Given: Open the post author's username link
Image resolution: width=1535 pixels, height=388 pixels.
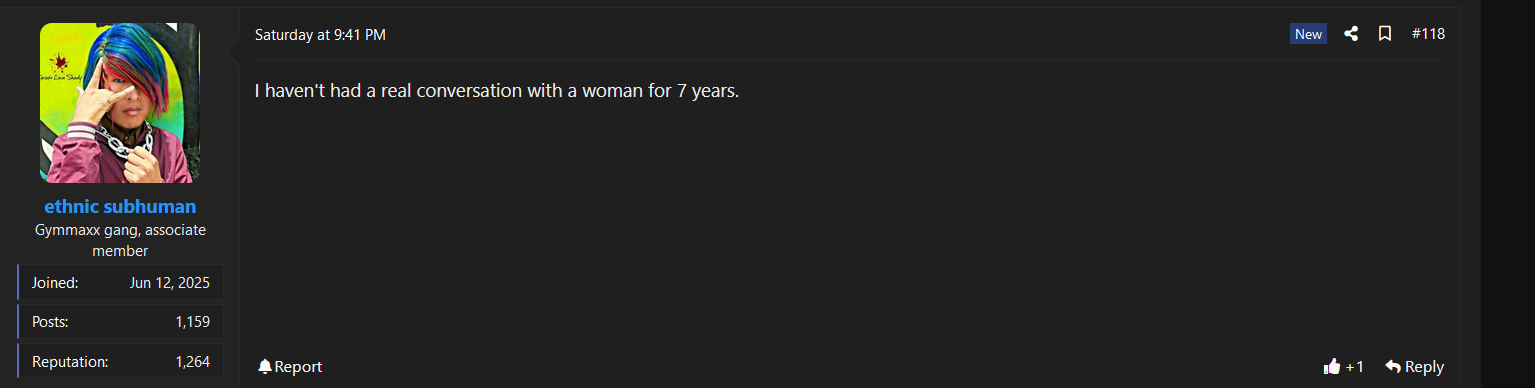Looking at the screenshot, I should 120,207.
